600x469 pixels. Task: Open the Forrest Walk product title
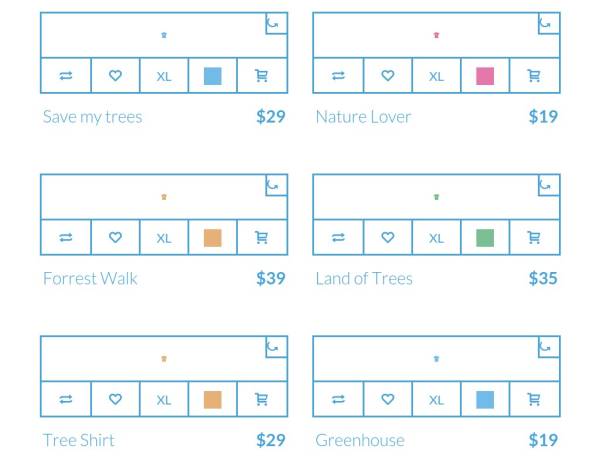[90, 278]
